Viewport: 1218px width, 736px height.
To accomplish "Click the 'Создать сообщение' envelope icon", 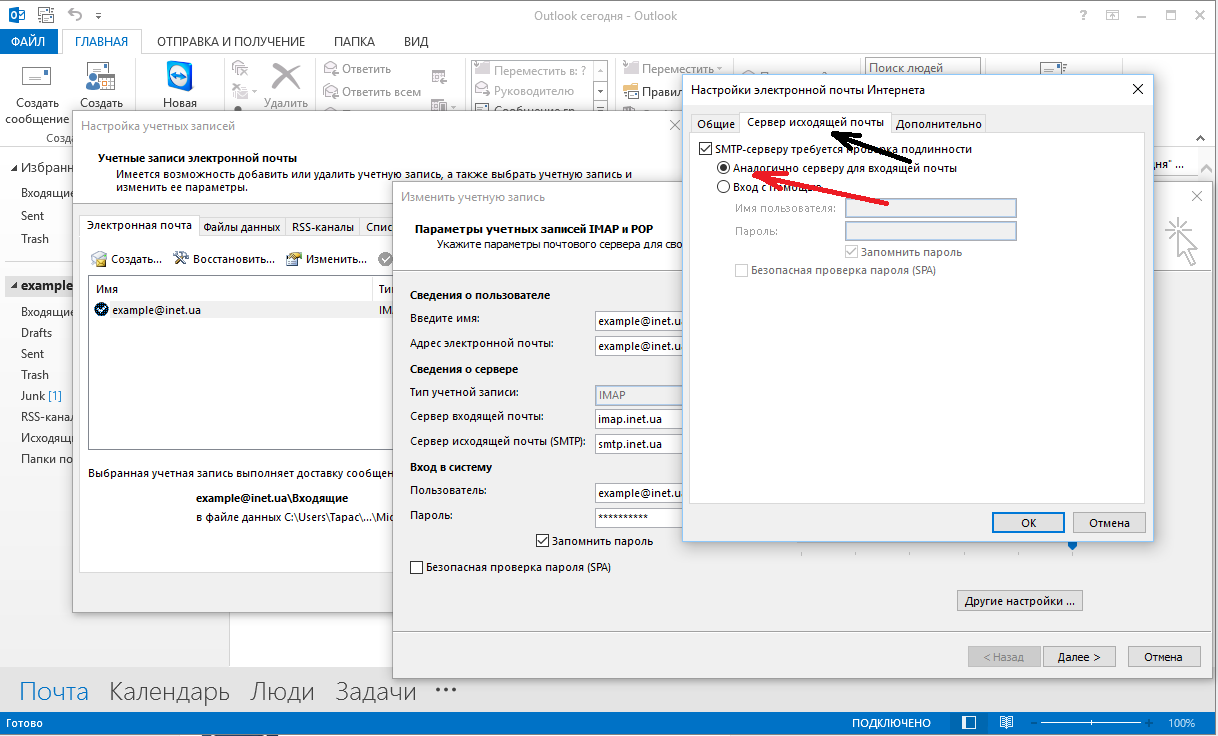I will (37, 77).
